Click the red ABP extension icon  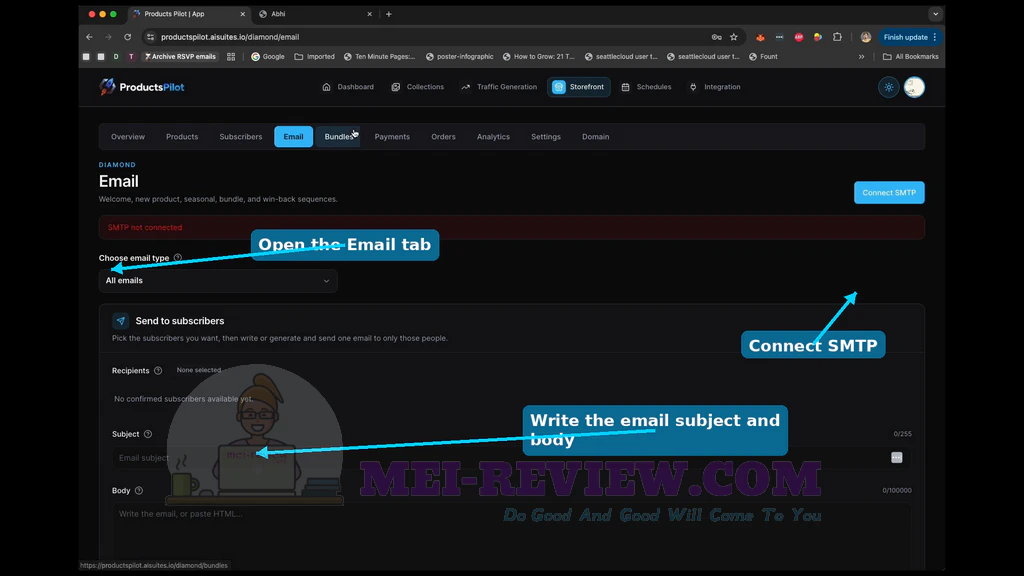pyautogui.click(x=799, y=37)
